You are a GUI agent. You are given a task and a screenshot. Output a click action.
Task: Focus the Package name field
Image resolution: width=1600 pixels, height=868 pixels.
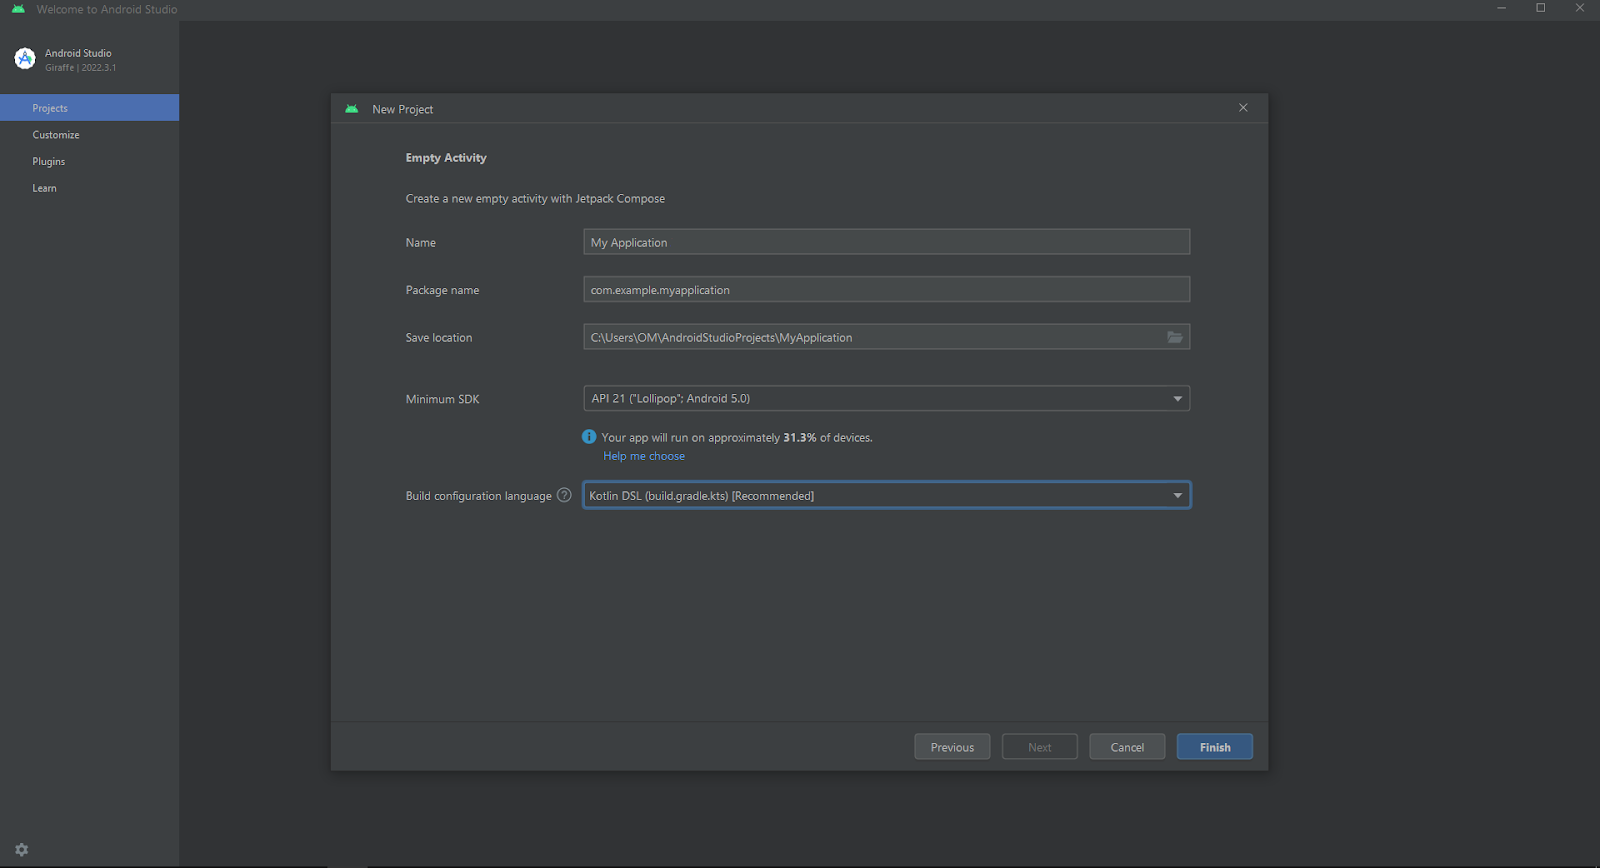coord(886,289)
